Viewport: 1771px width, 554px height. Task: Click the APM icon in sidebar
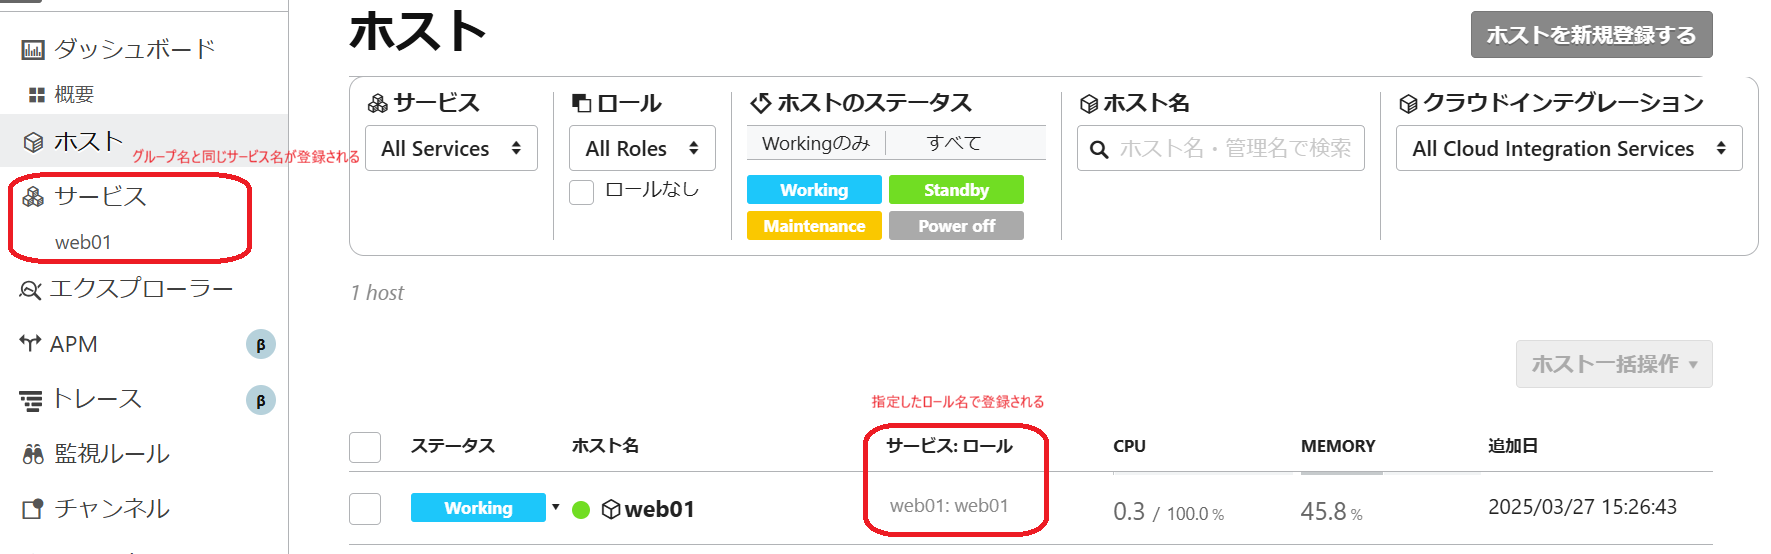click(x=30, y=343)
